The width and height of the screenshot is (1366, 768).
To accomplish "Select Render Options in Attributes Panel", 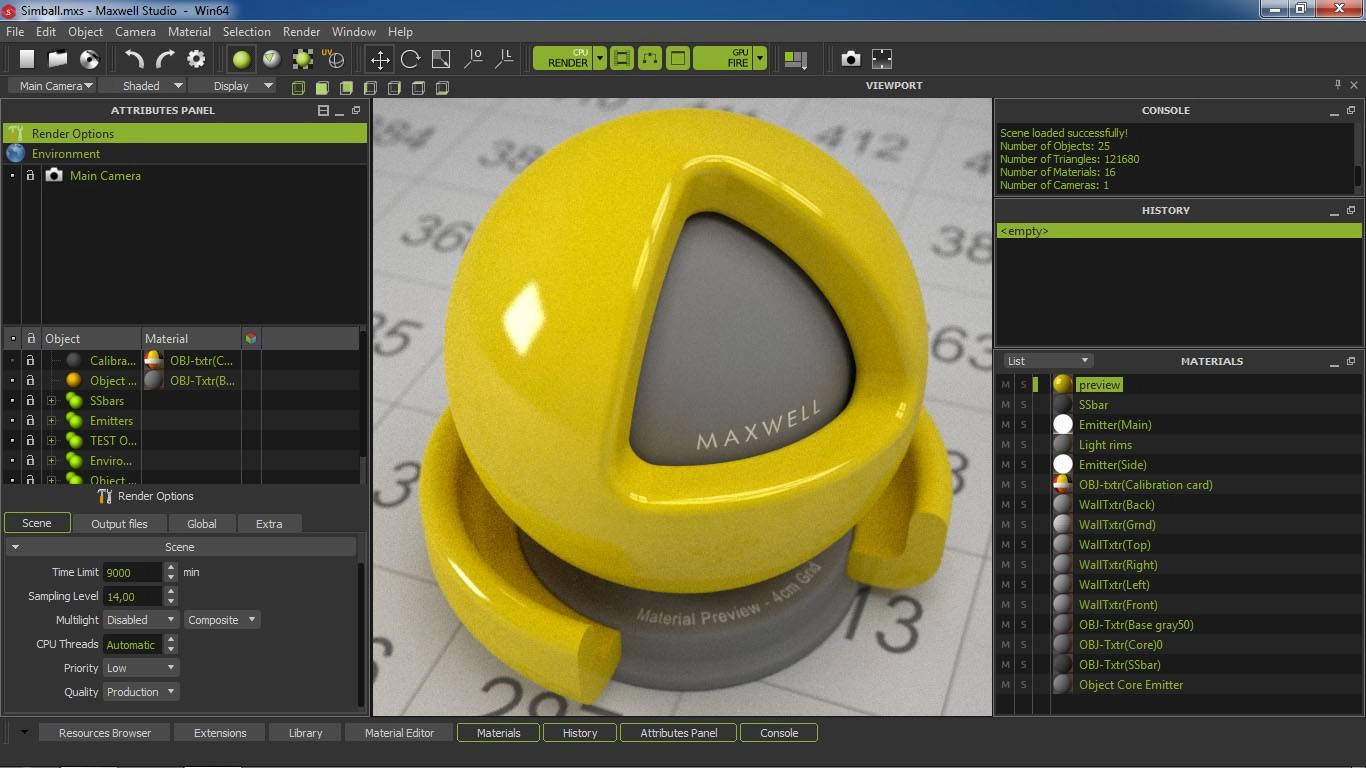I will click(x=184, y=133).
